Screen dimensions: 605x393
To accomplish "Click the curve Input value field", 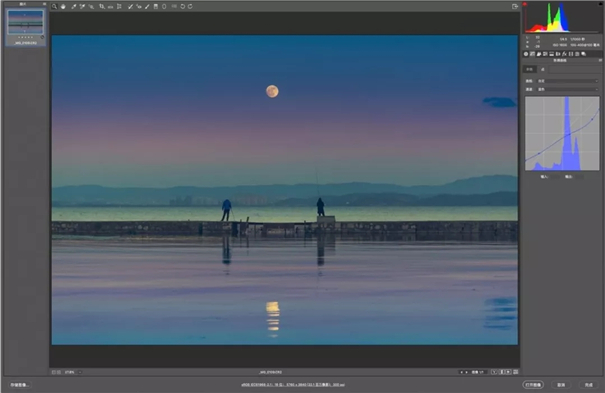I will pos(554,177).
